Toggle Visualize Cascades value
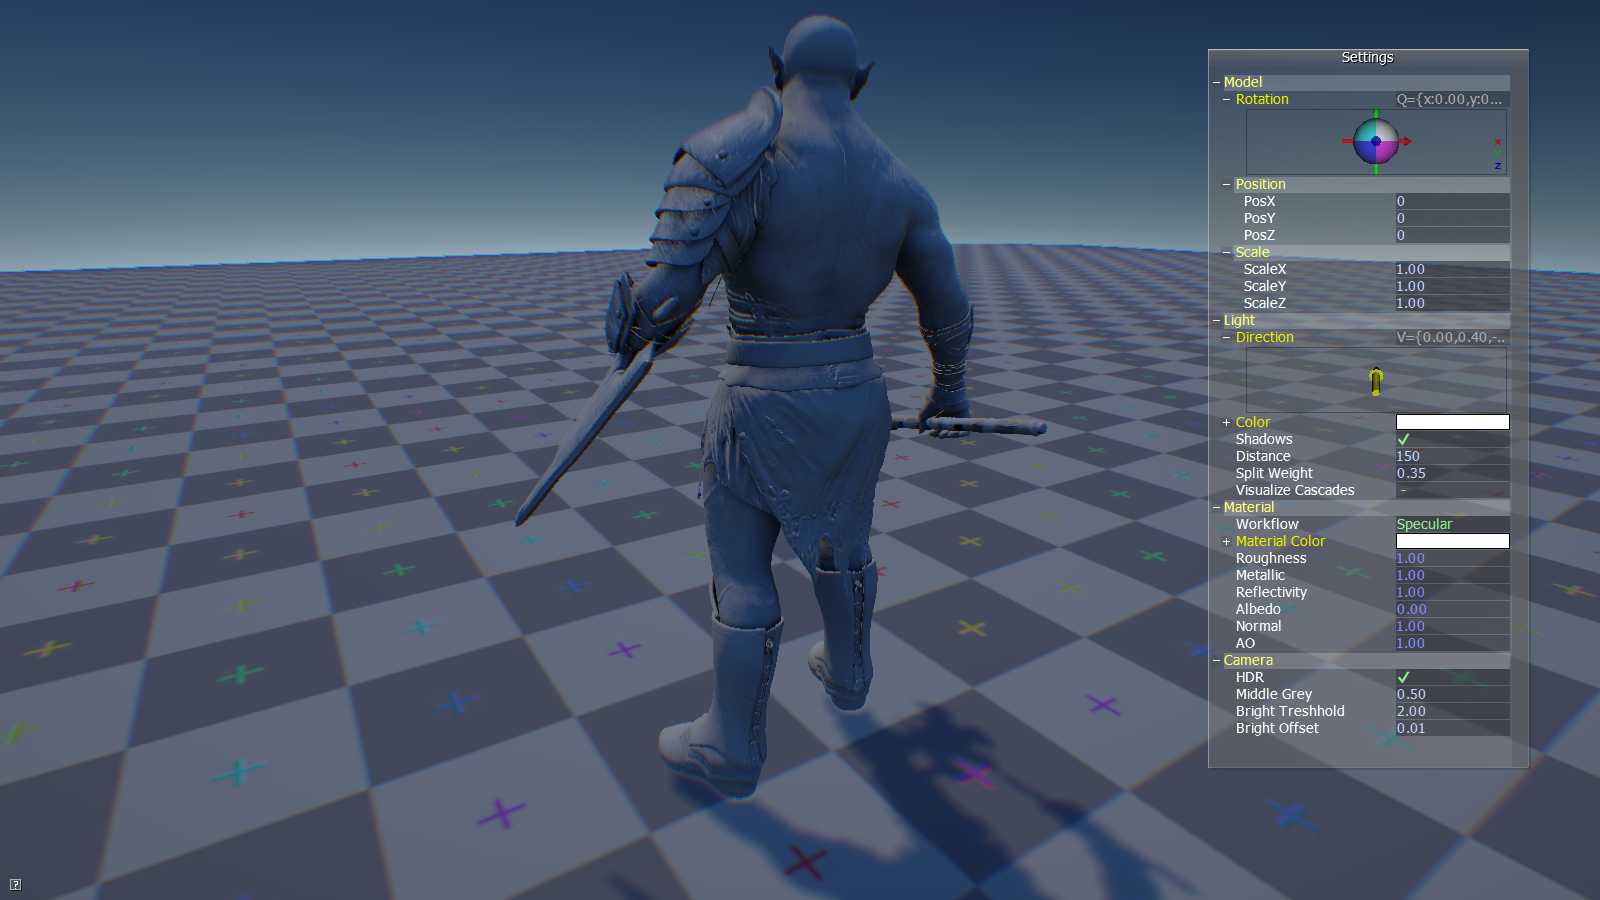 click(1452, 490)
